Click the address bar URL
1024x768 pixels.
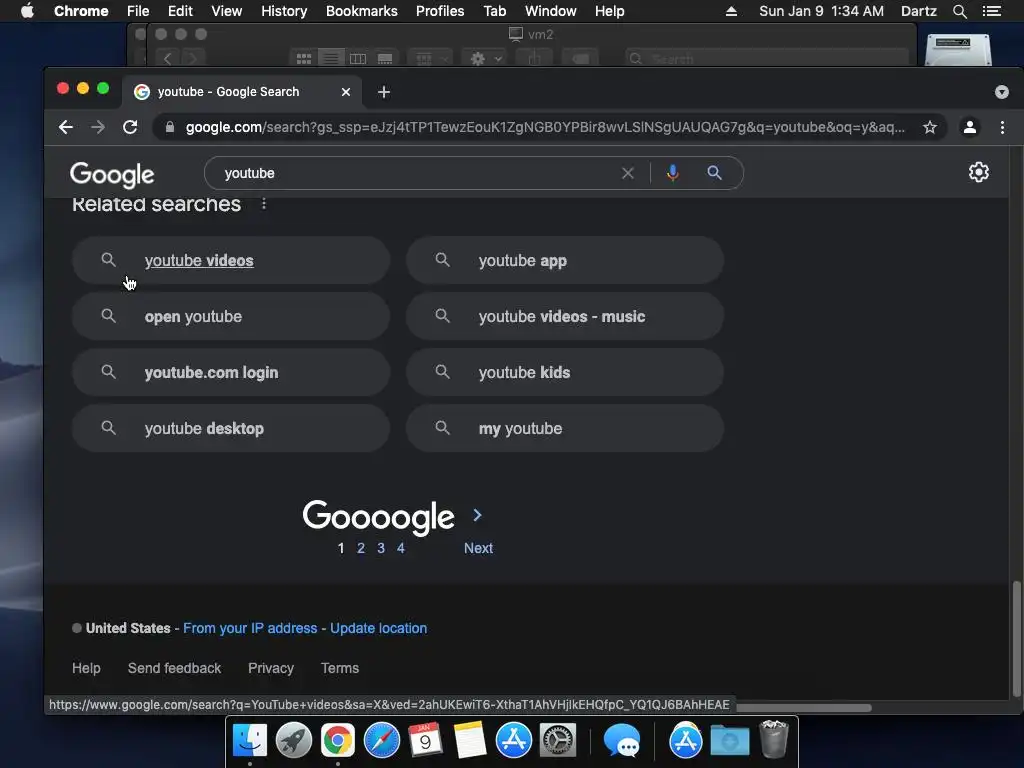click(545, 127)
